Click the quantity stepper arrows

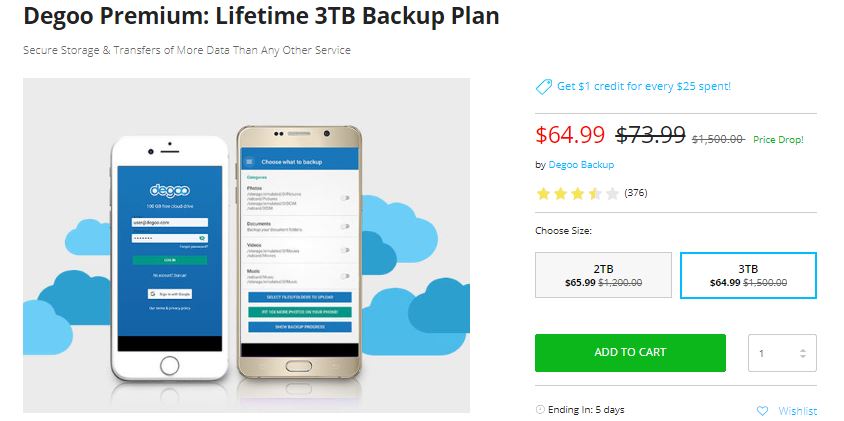[x=802, y=353]
